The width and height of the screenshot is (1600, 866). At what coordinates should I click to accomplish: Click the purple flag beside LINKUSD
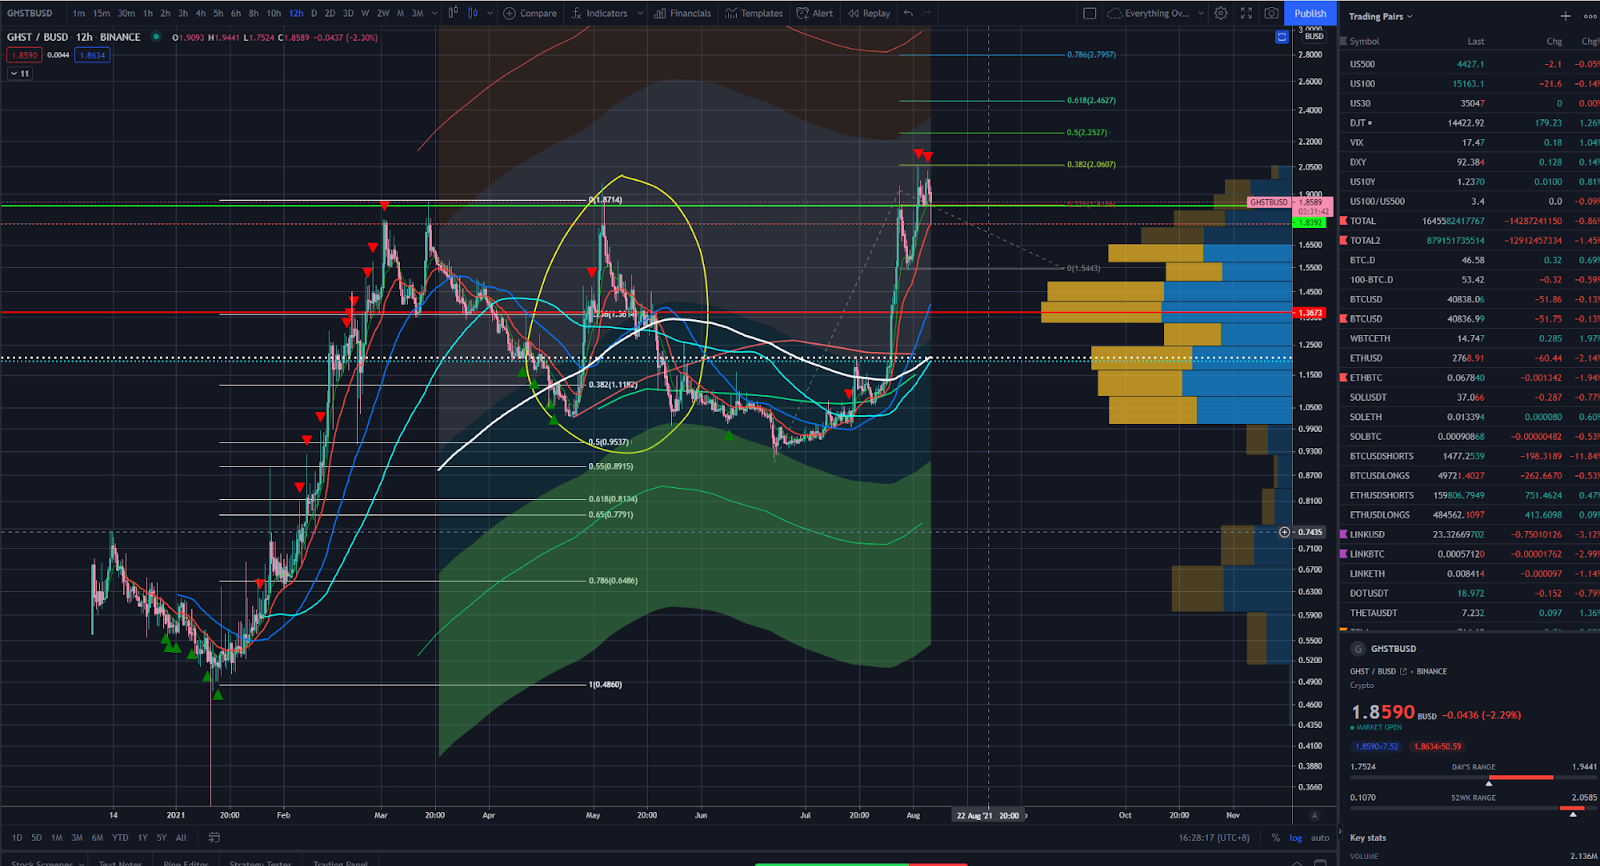(1343, 535)
